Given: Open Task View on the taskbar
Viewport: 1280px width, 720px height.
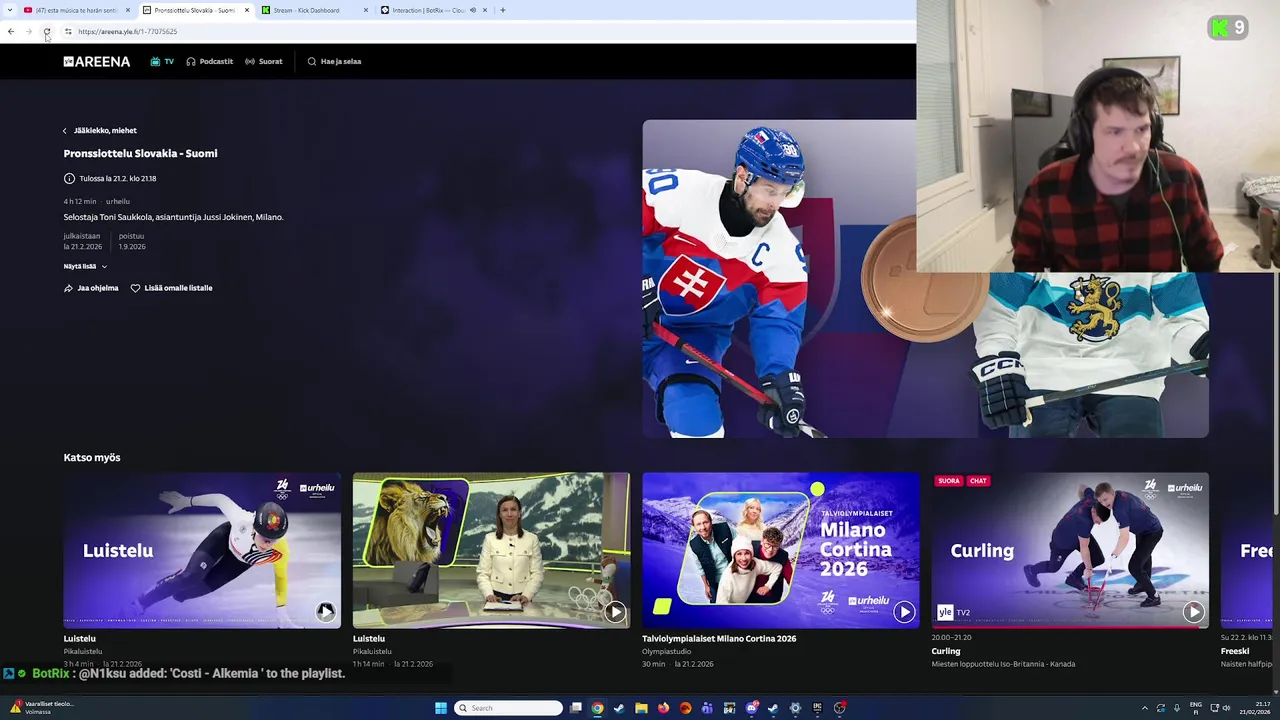Looking at the screenshot, I should pos(576,708).
